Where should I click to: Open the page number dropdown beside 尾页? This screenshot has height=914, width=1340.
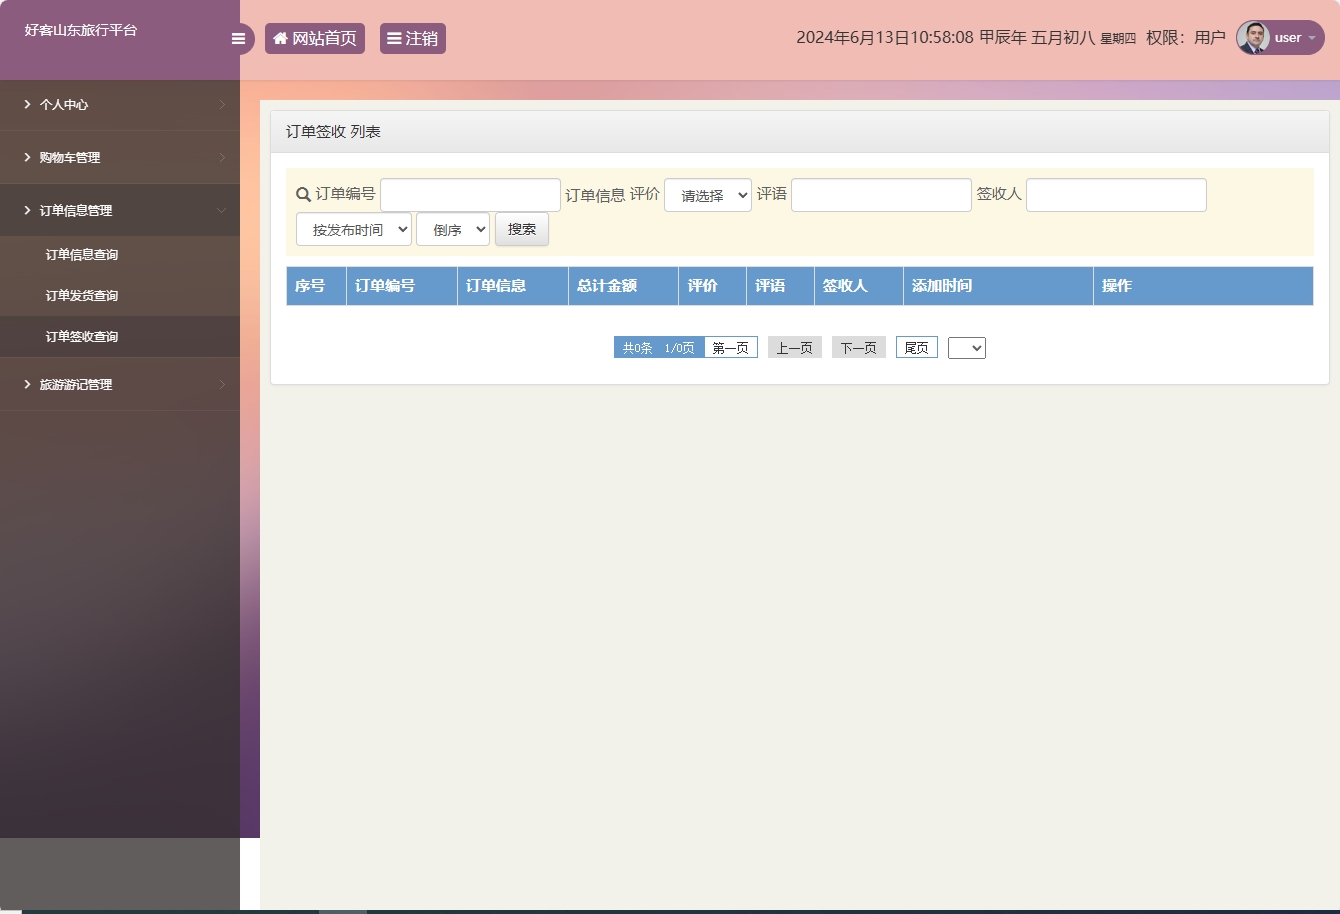[x=966, y=347]
